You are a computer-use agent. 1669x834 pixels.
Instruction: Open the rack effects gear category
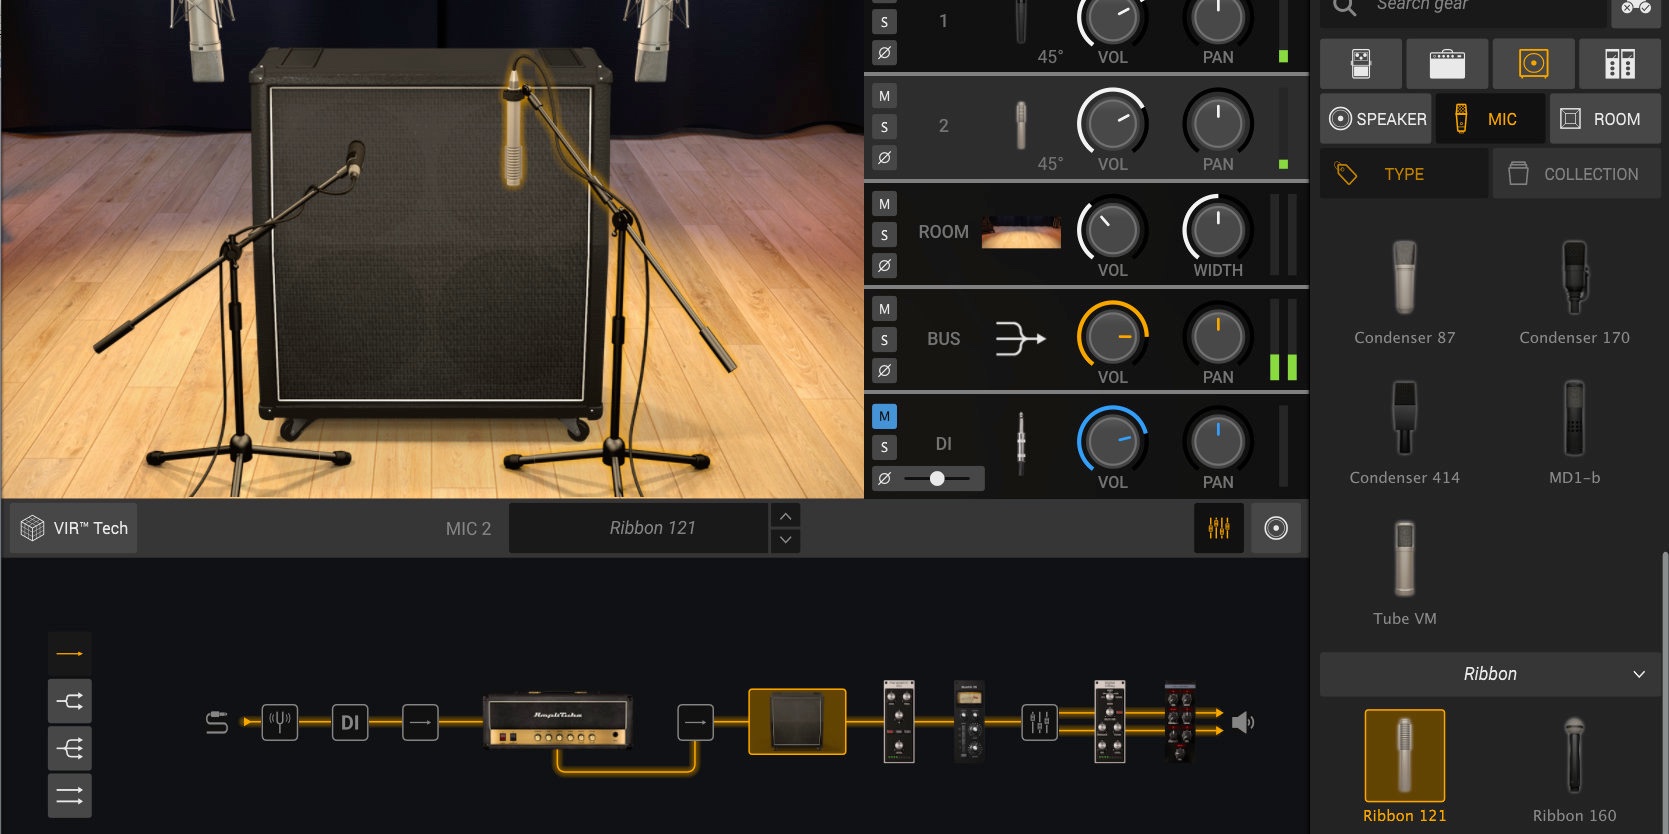tap(1619, 64)
